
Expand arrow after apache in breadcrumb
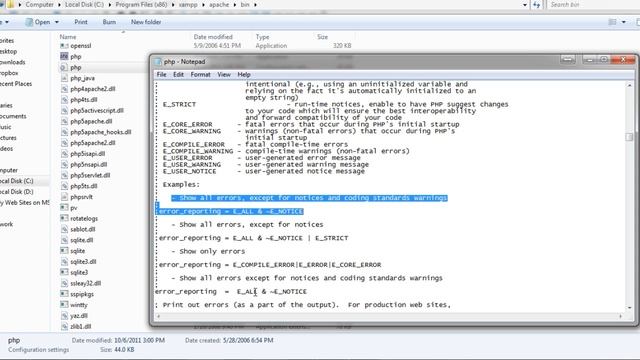coord(235,5)
